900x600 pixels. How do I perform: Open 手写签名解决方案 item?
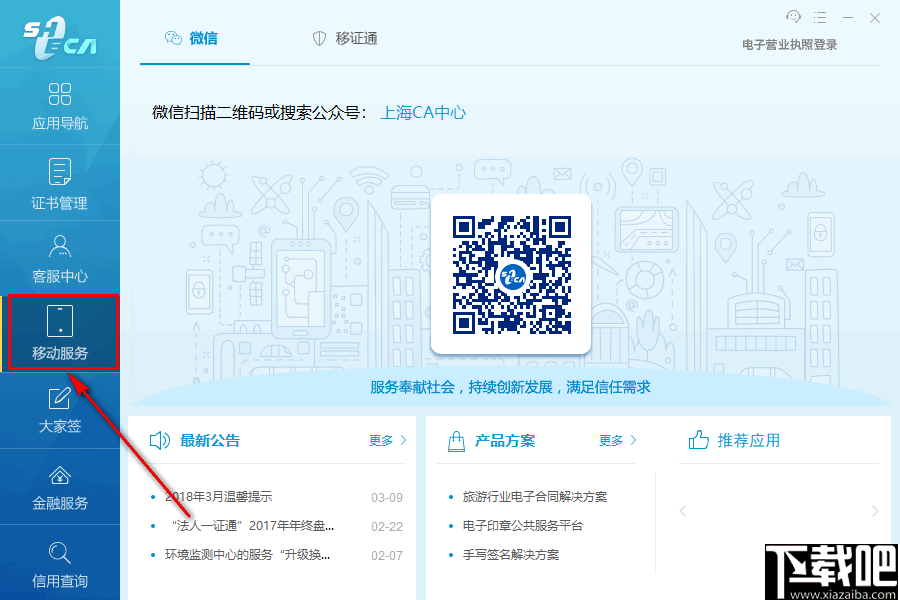click(x=511, y=555)
